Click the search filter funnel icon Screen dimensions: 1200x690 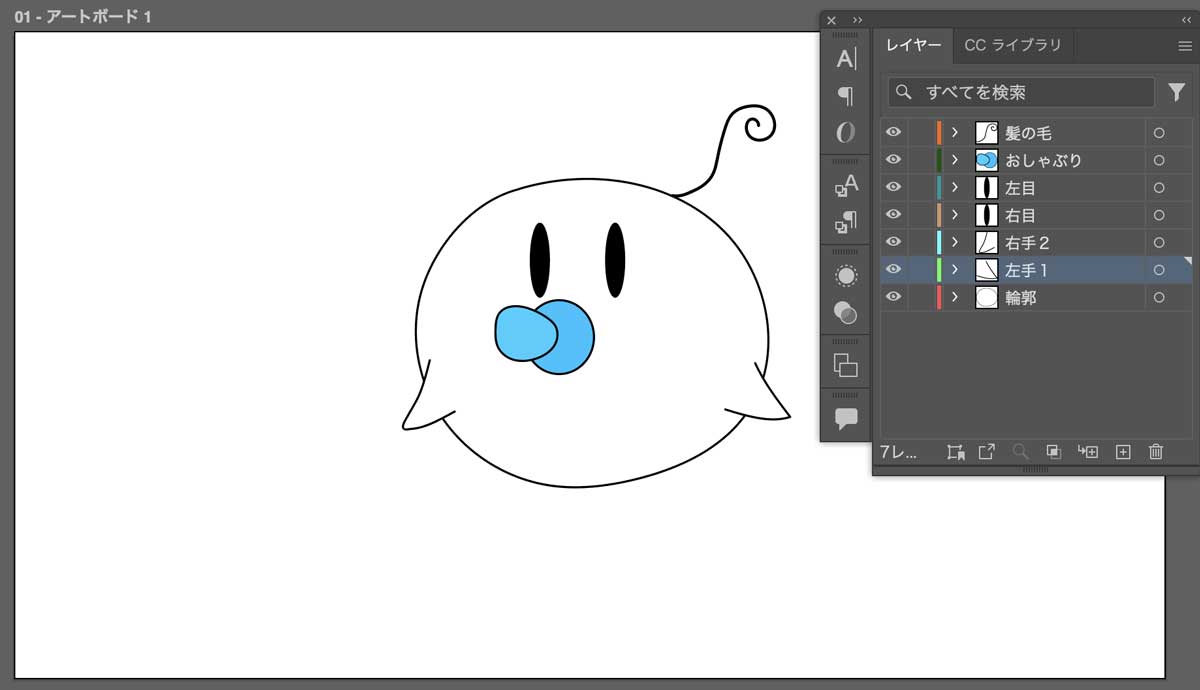[x=1176, y=92]
